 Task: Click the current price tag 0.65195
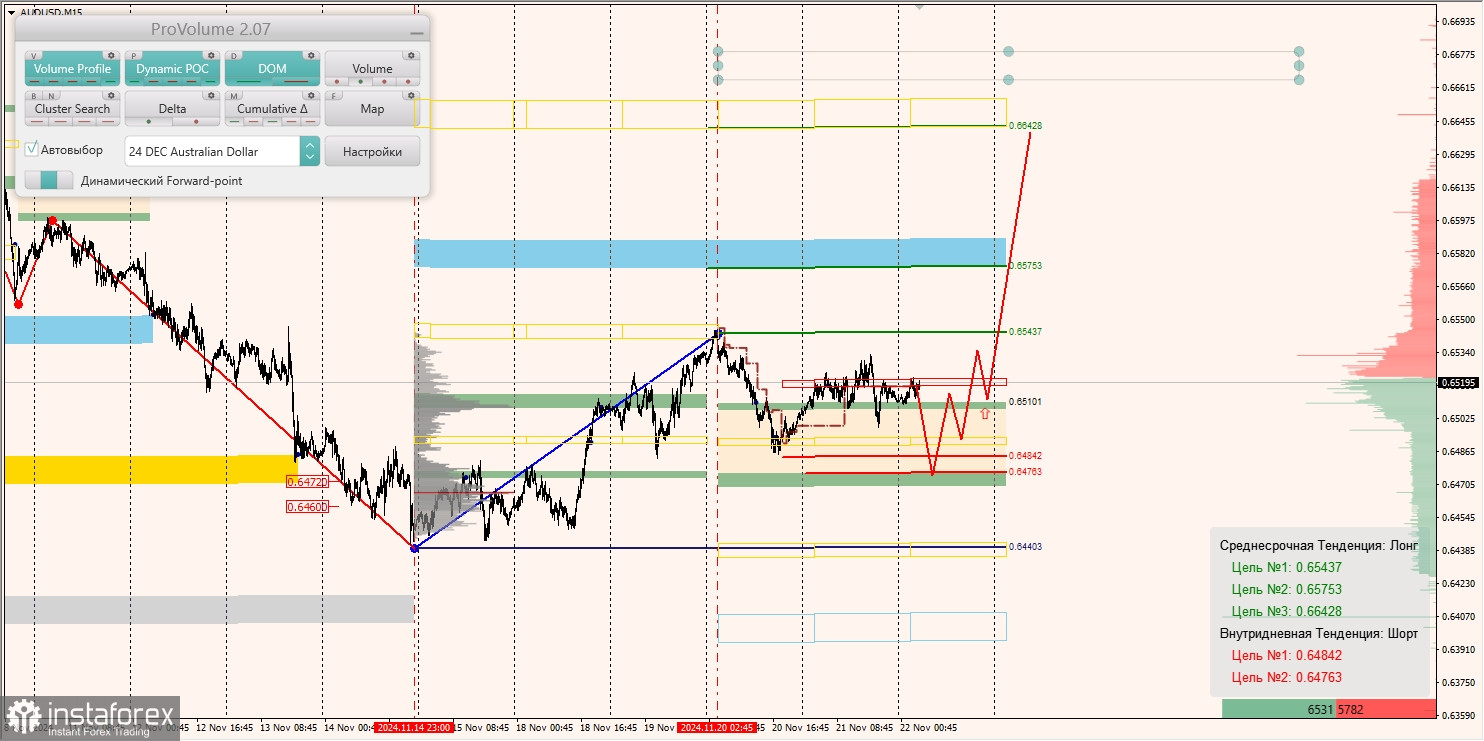1459,382
